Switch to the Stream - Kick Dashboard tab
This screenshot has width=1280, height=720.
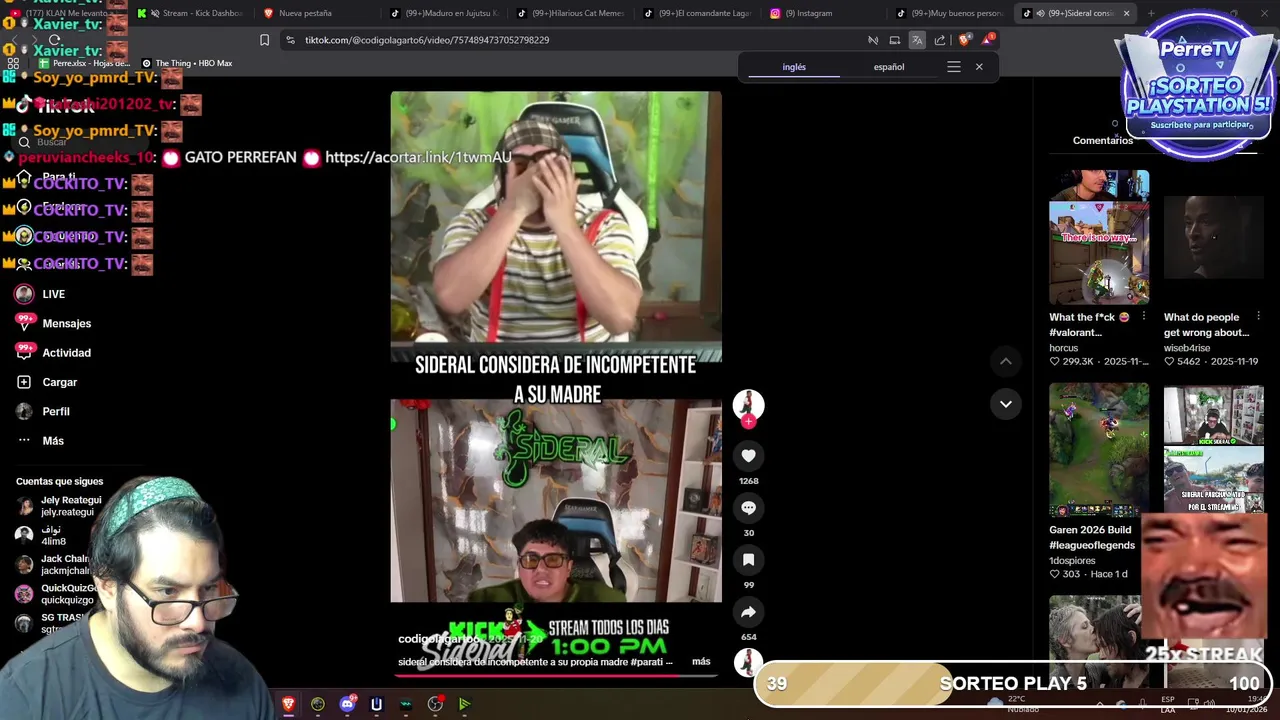point(192,13)
